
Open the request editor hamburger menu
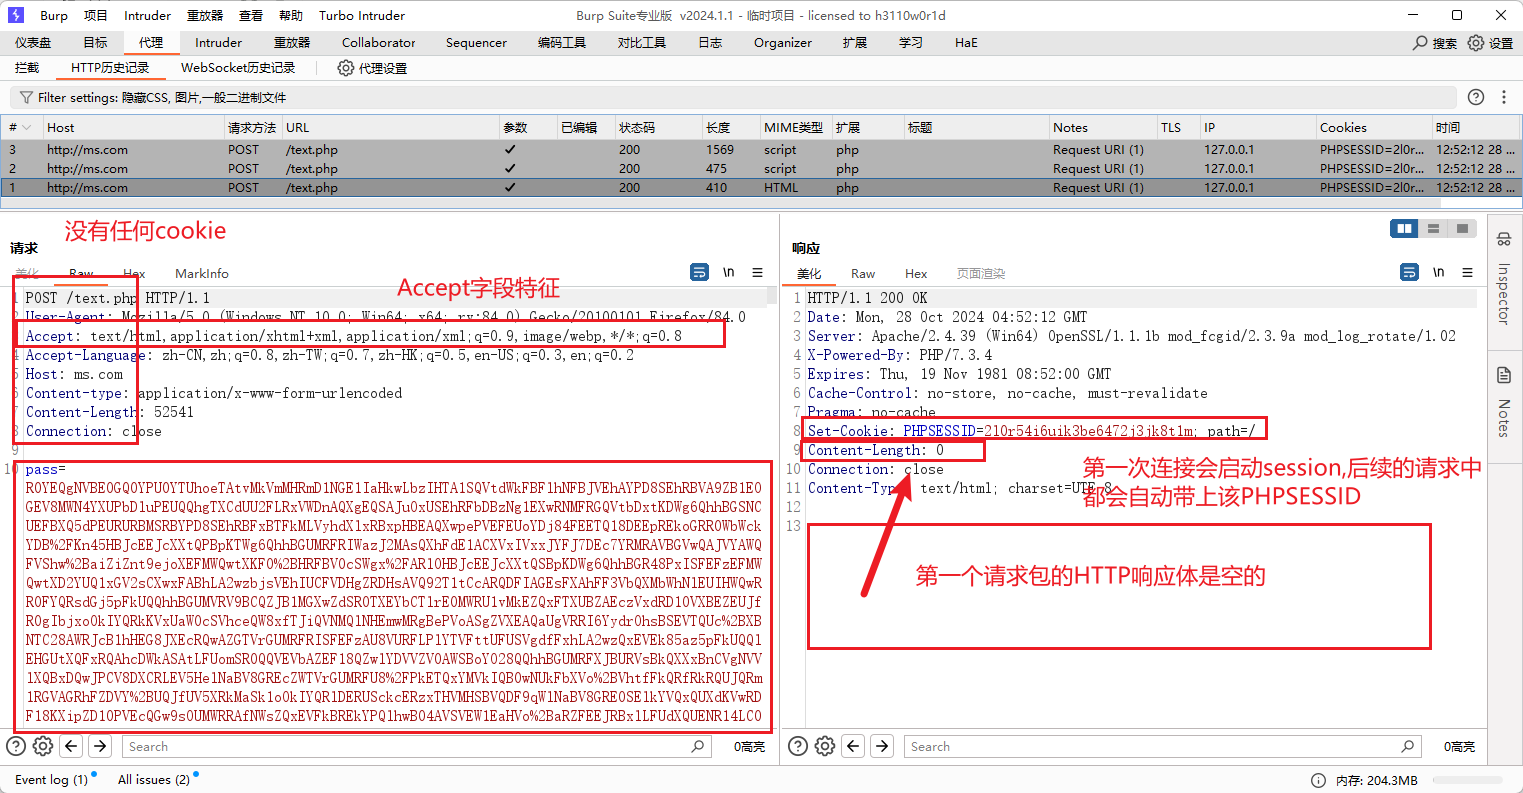(757, 272)
